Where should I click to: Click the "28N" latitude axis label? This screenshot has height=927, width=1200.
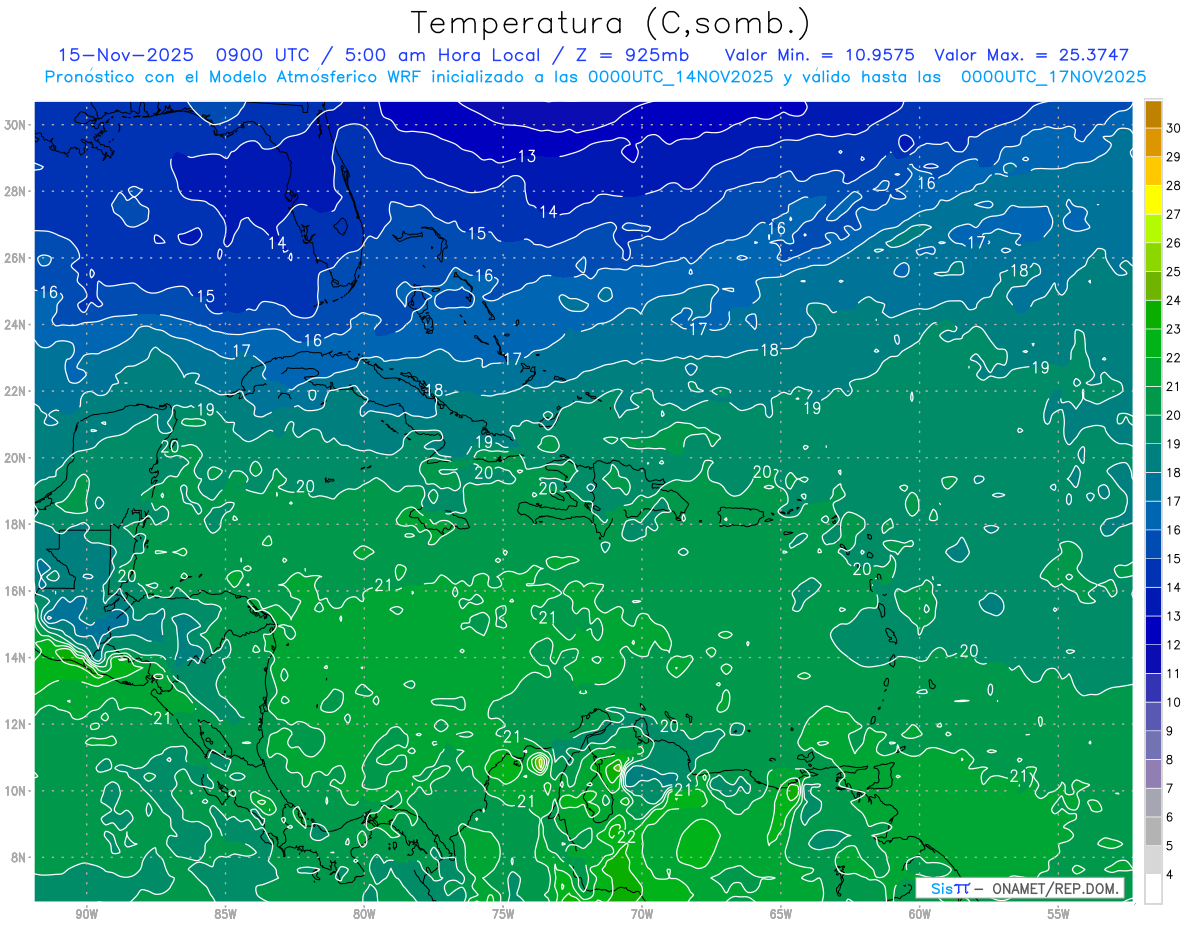15,191
